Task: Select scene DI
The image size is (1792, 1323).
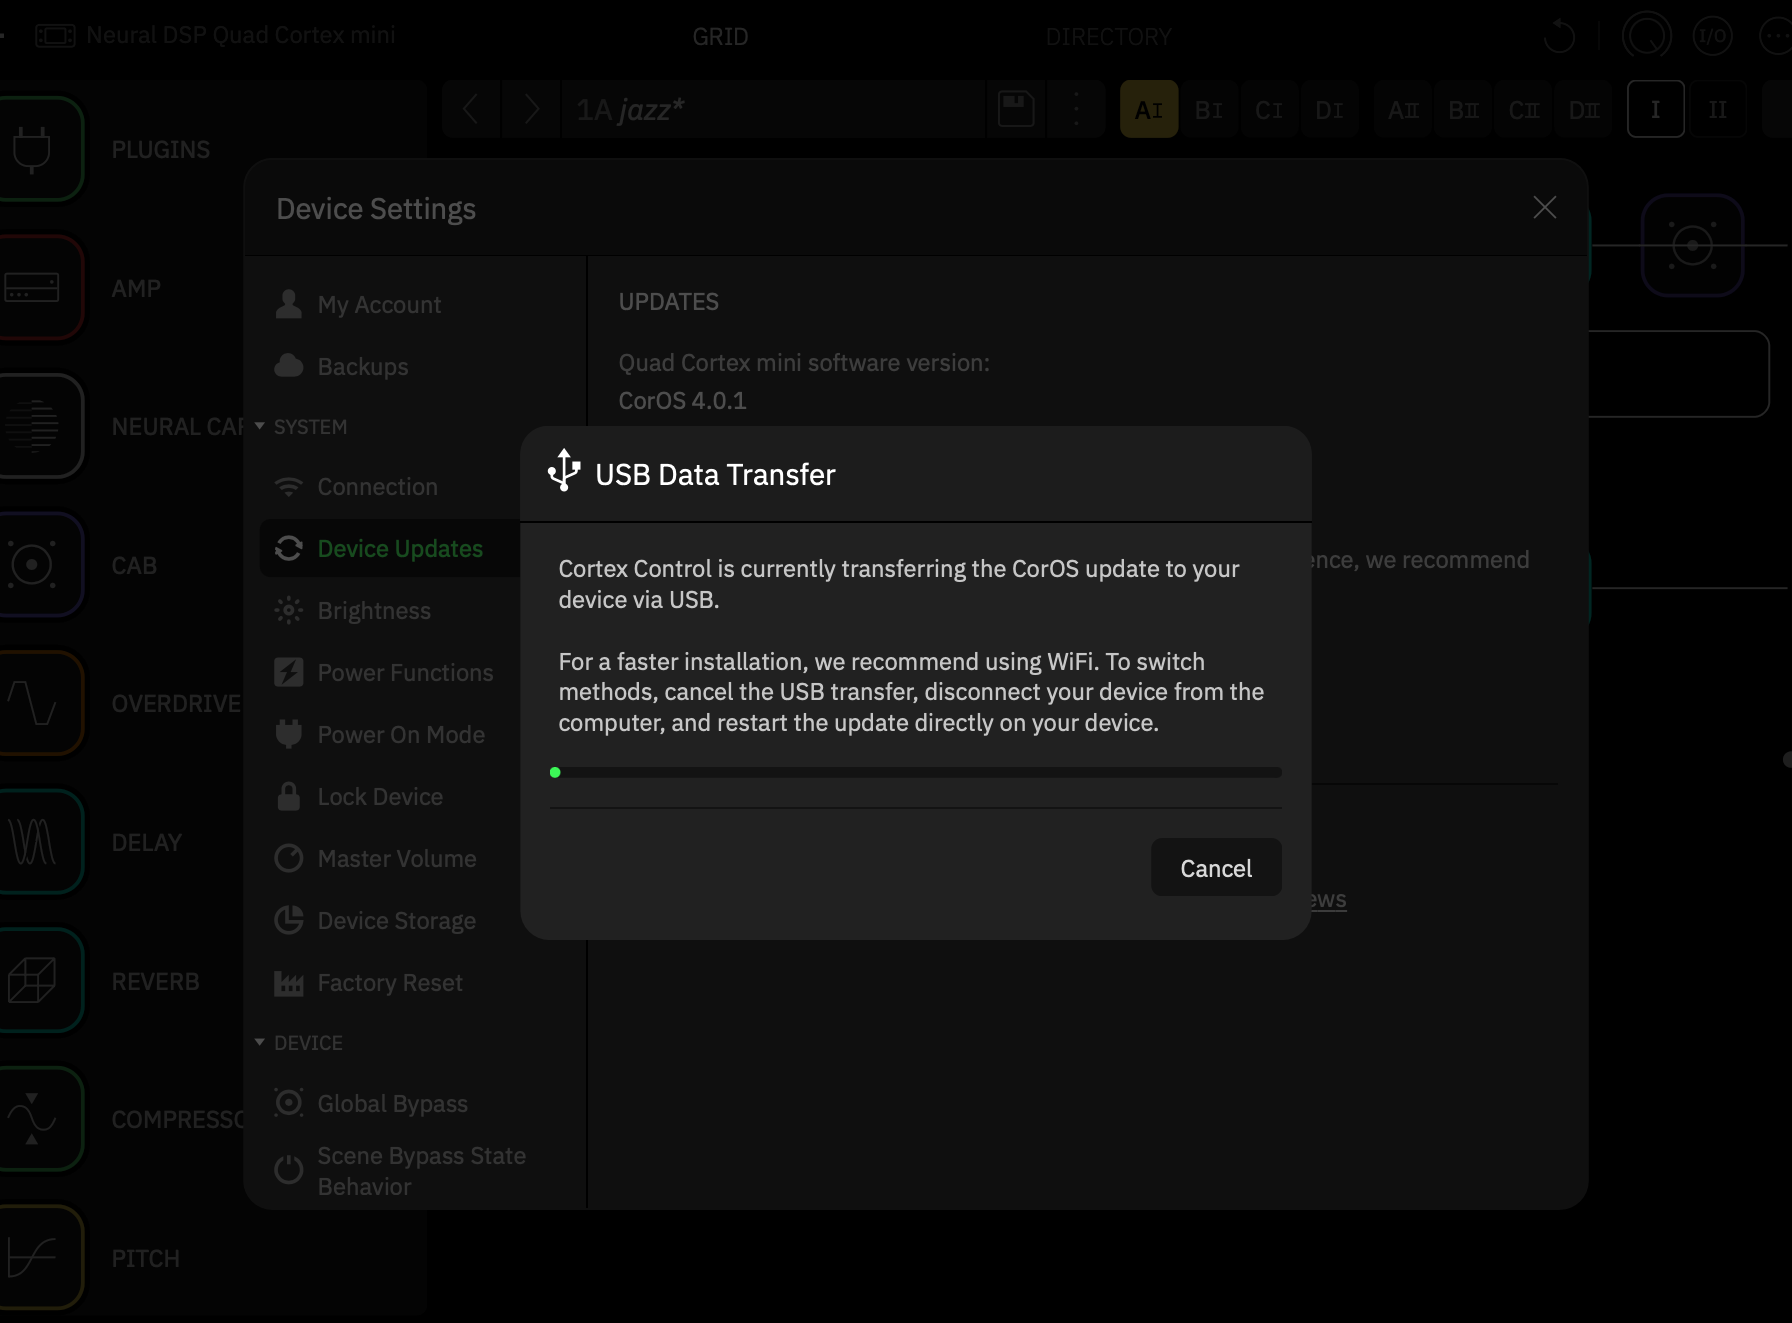Action: [x=1329, y=109]
